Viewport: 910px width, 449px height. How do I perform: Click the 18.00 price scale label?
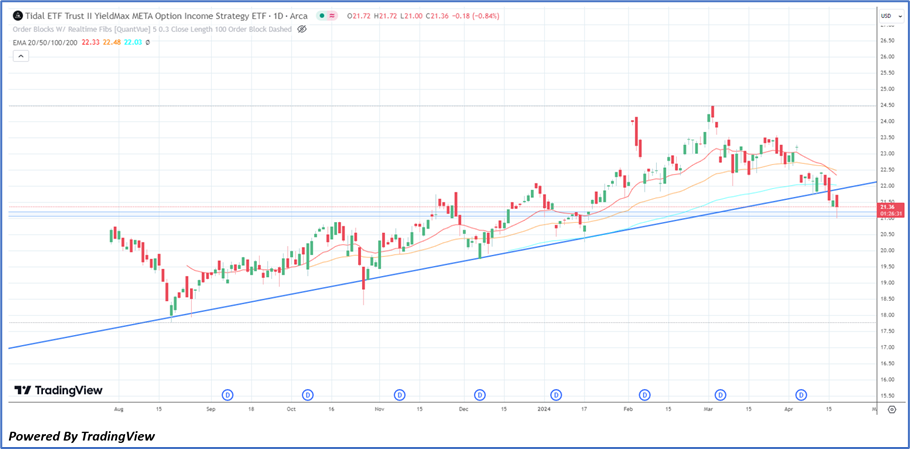tap(888, 315)
